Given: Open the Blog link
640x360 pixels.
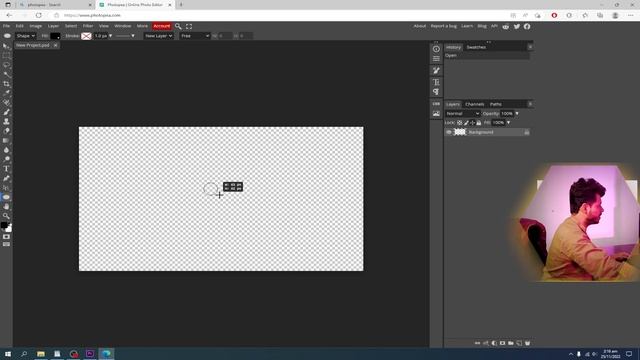Looking at the screenshot, I should point(482,26).
